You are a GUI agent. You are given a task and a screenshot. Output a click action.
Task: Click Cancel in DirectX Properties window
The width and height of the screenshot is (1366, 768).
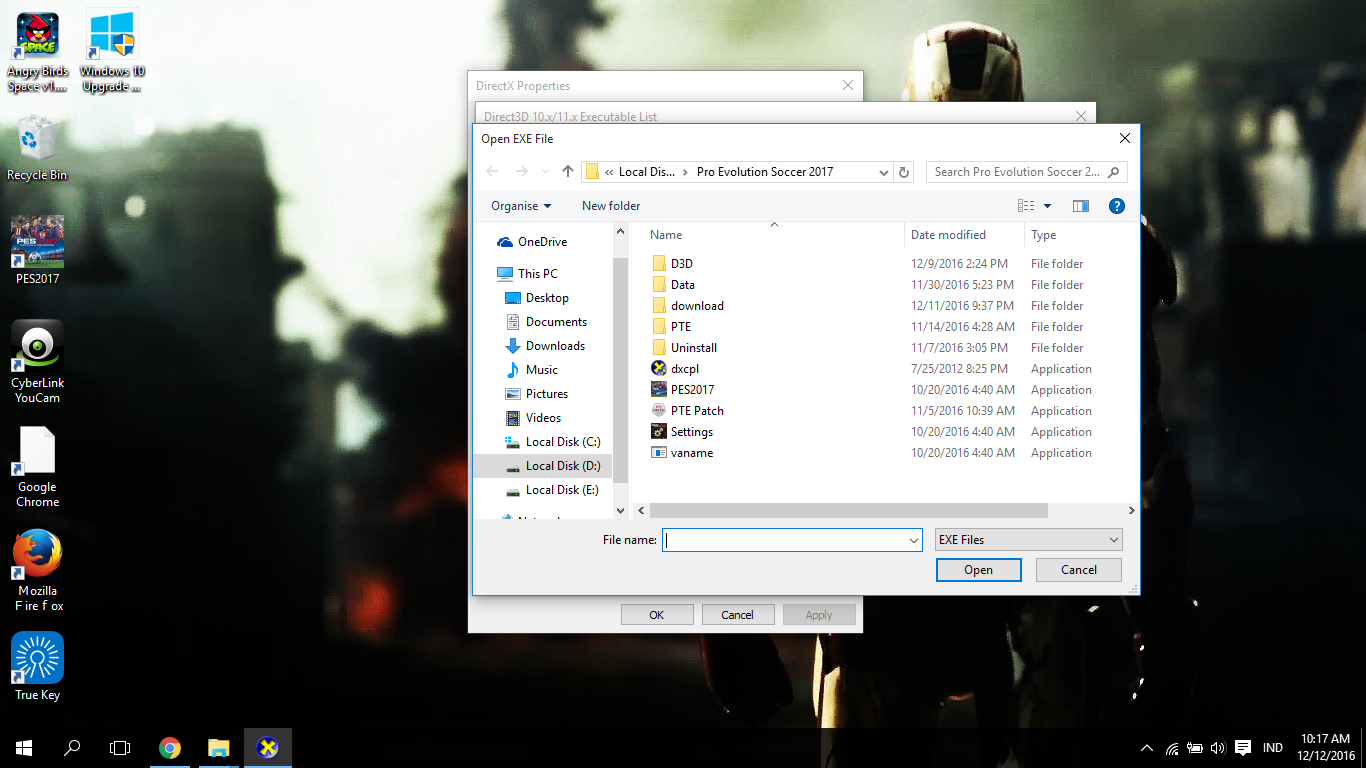[x=737, y=615]
